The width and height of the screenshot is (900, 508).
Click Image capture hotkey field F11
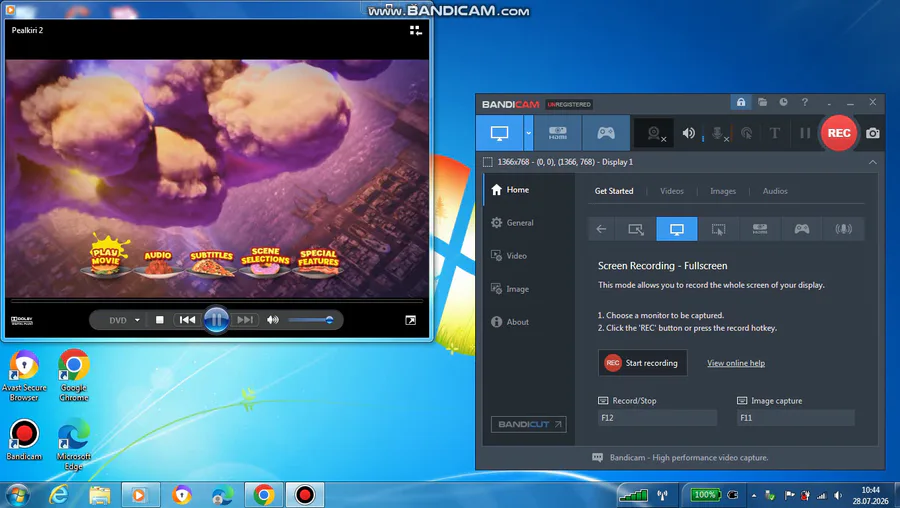(796, 418)
